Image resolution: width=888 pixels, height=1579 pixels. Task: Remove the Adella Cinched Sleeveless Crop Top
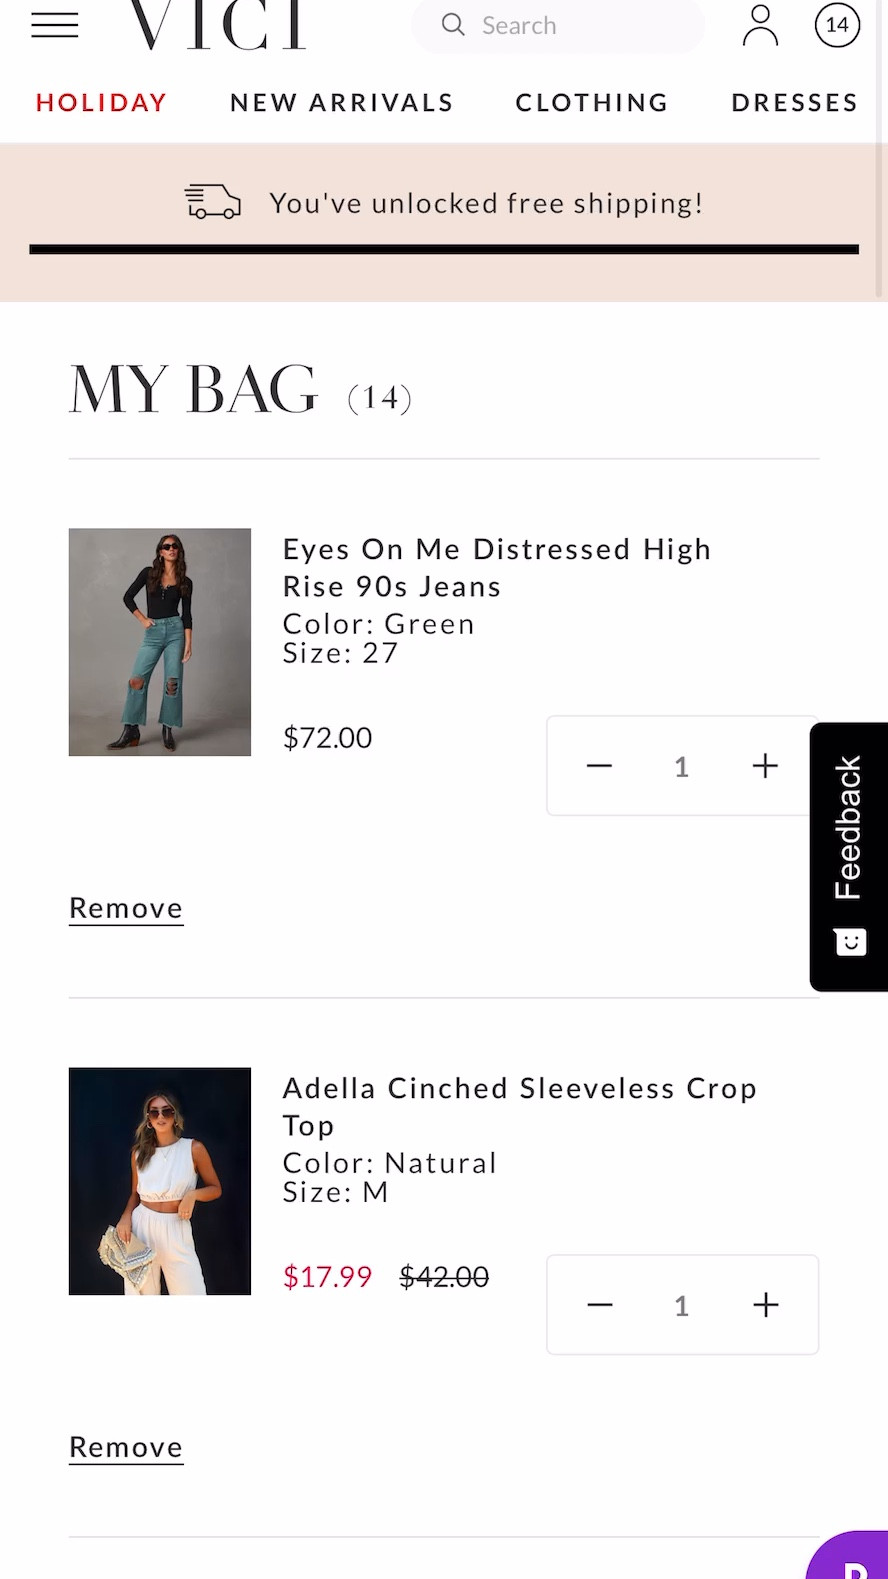point(125,1446)
